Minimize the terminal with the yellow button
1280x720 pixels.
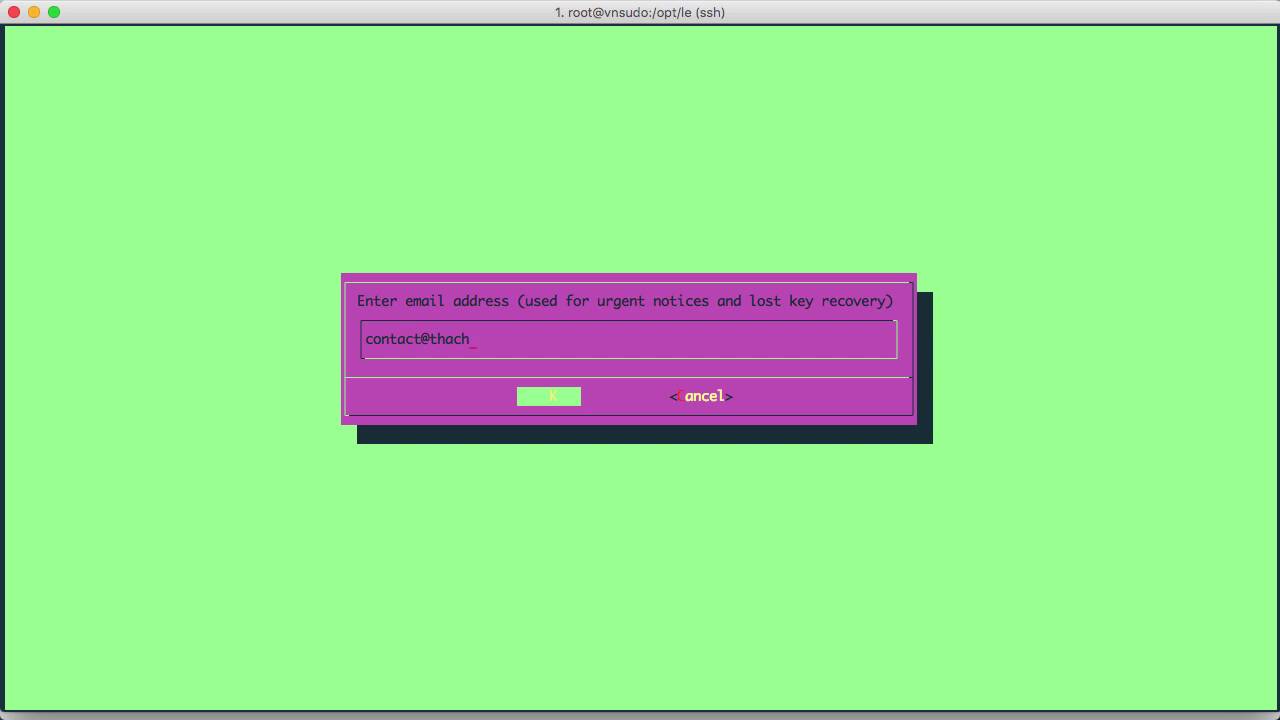click(34, 12)
